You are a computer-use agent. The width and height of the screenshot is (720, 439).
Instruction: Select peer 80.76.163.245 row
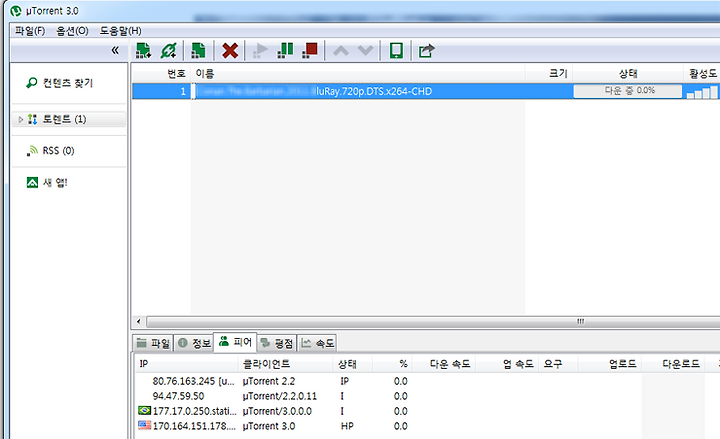click(x=427, y=381)
